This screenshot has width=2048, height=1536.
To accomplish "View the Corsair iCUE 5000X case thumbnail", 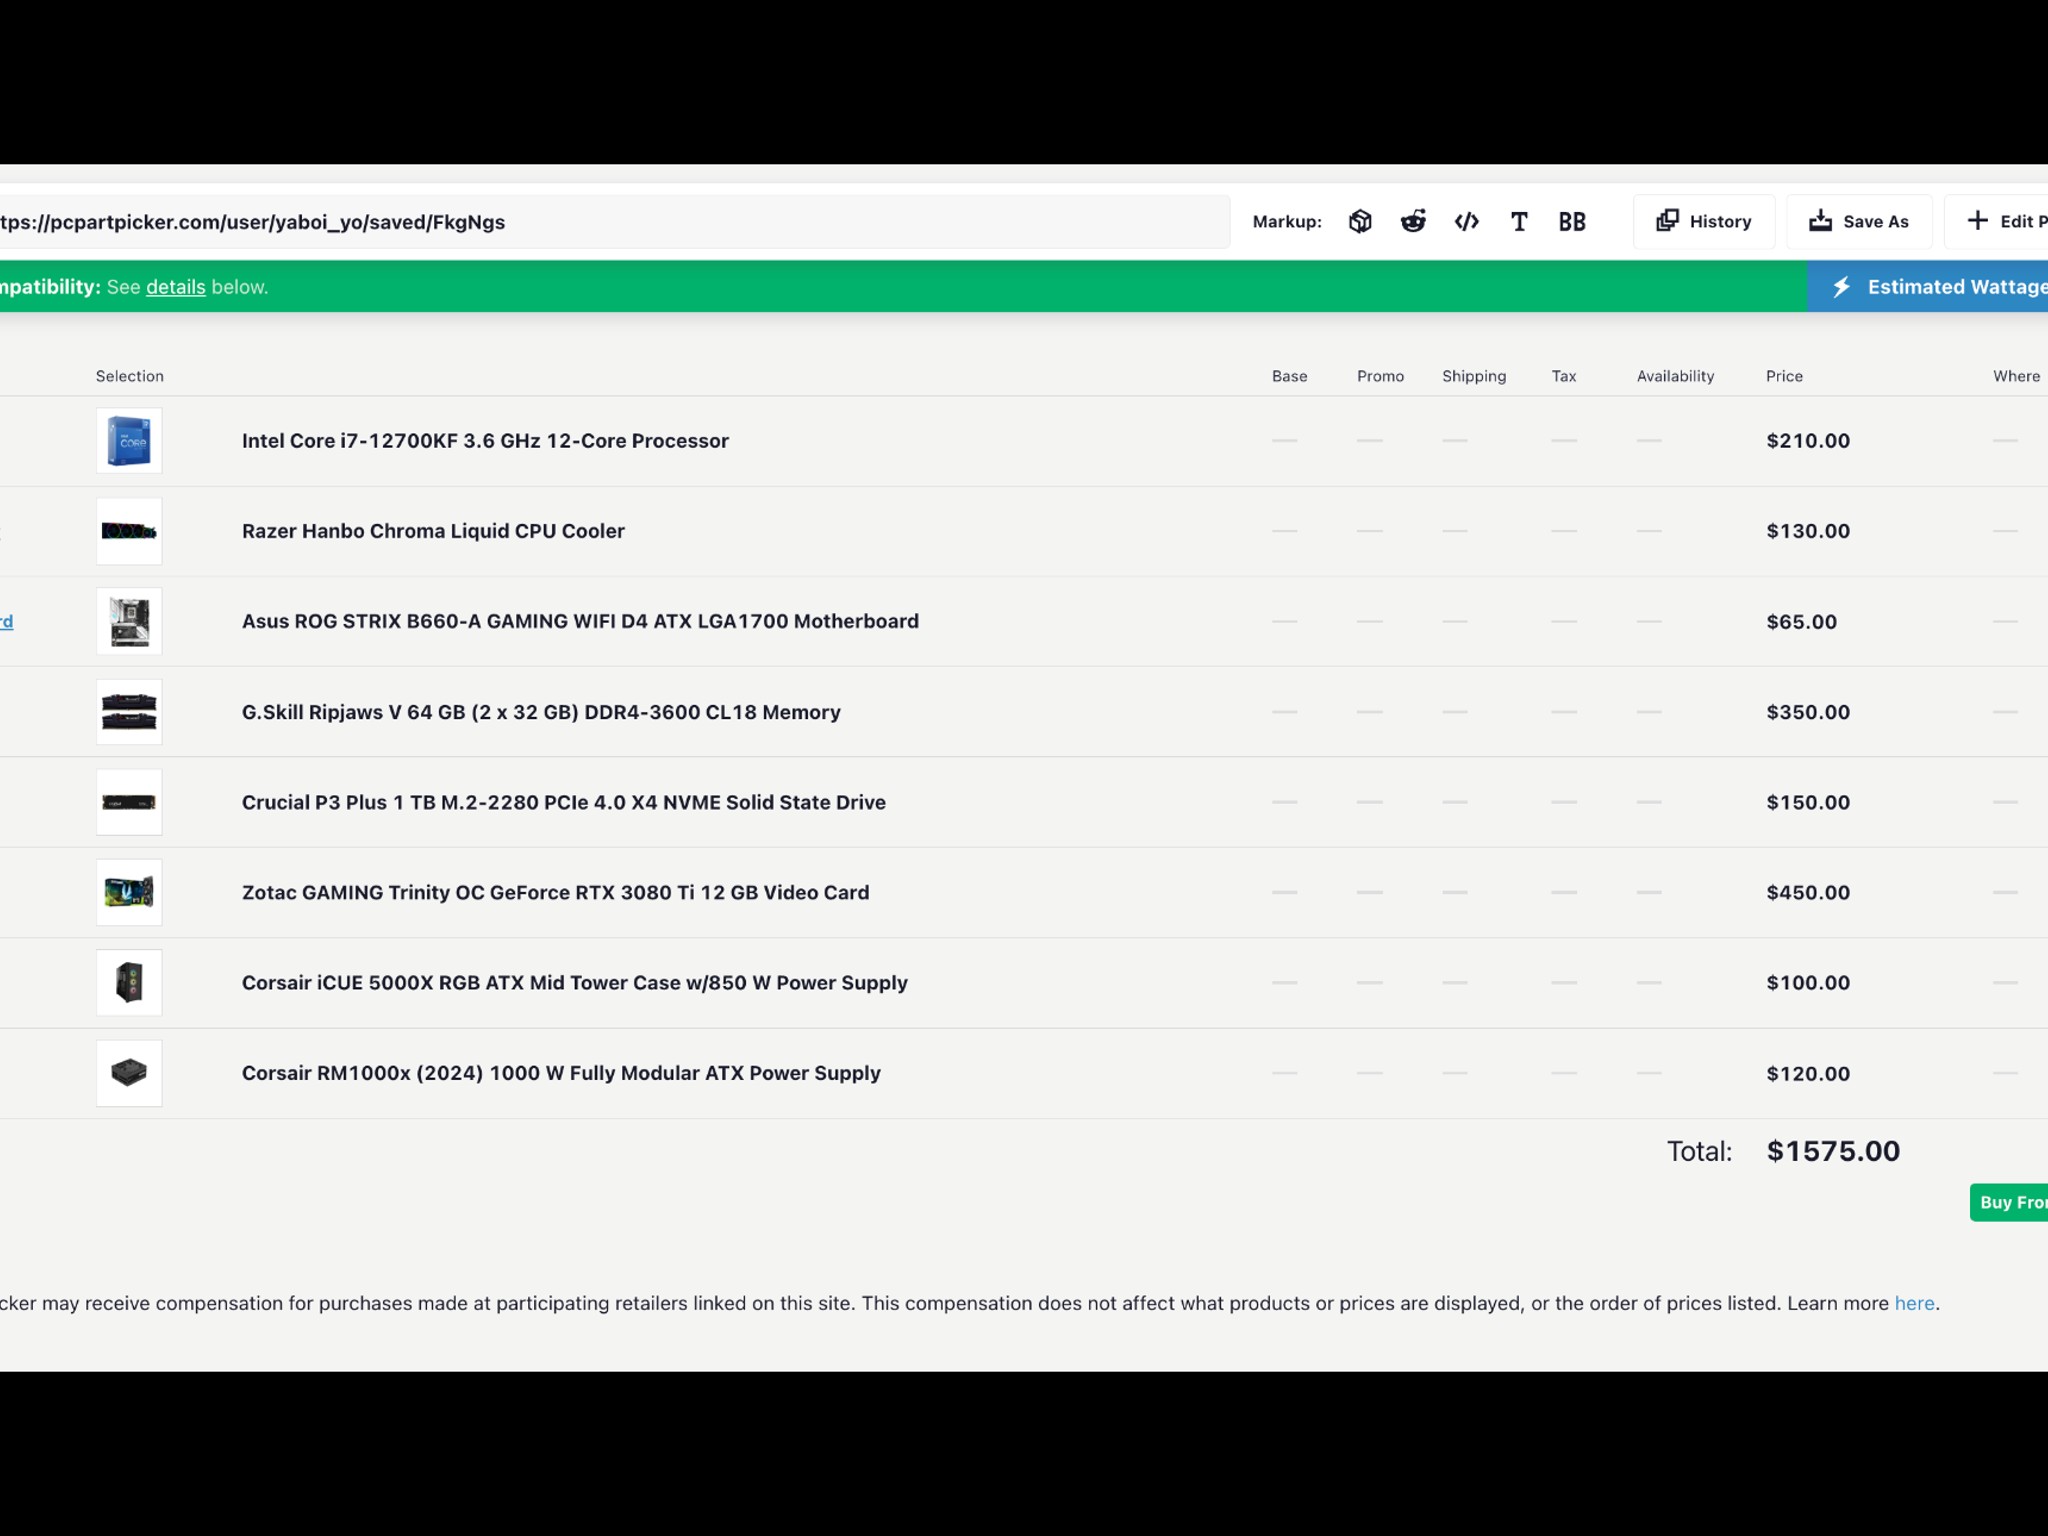I will pyautogui.click(x=129, y=982).
